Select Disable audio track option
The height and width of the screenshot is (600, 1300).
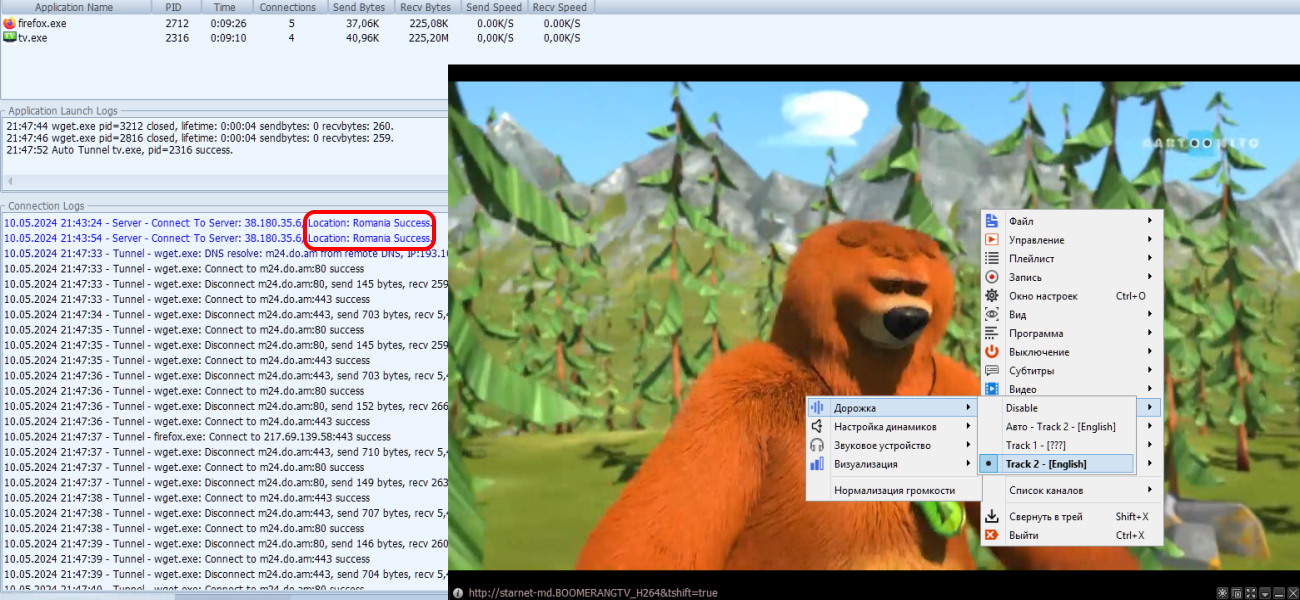point(1057,408)
